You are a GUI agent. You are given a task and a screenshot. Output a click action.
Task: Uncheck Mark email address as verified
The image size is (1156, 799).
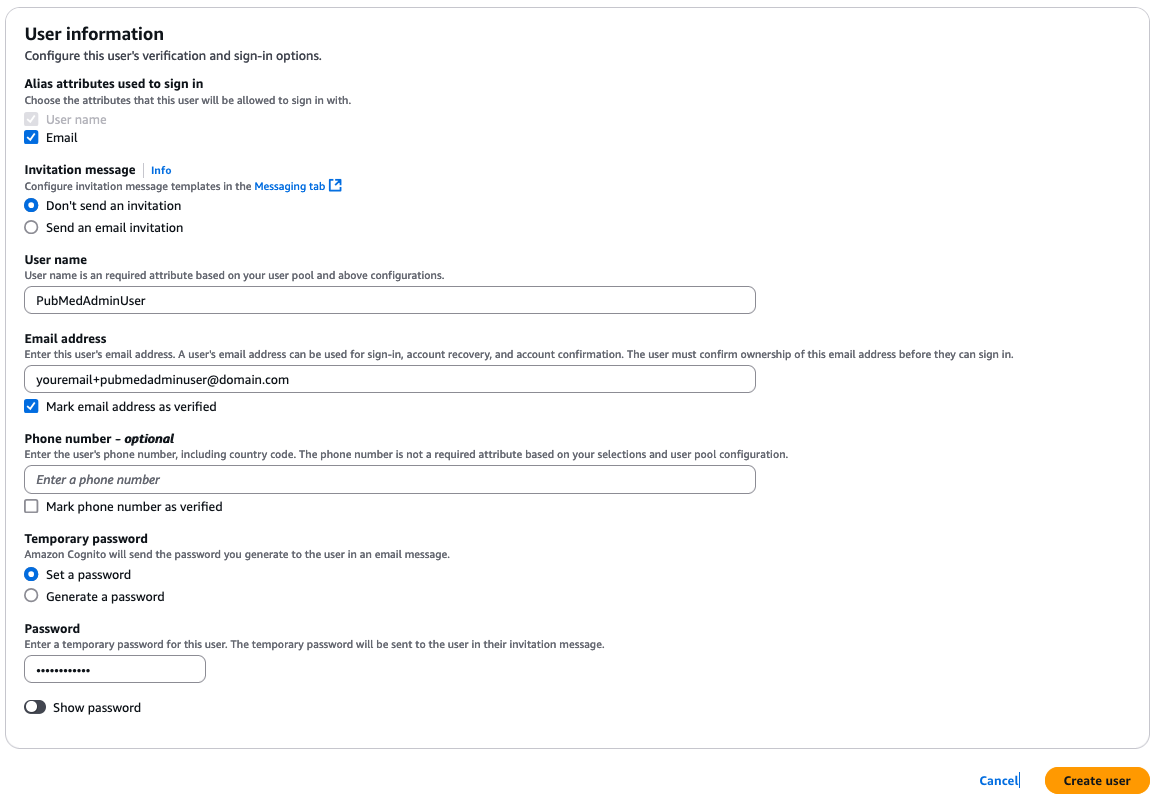(x=31, y=406)
